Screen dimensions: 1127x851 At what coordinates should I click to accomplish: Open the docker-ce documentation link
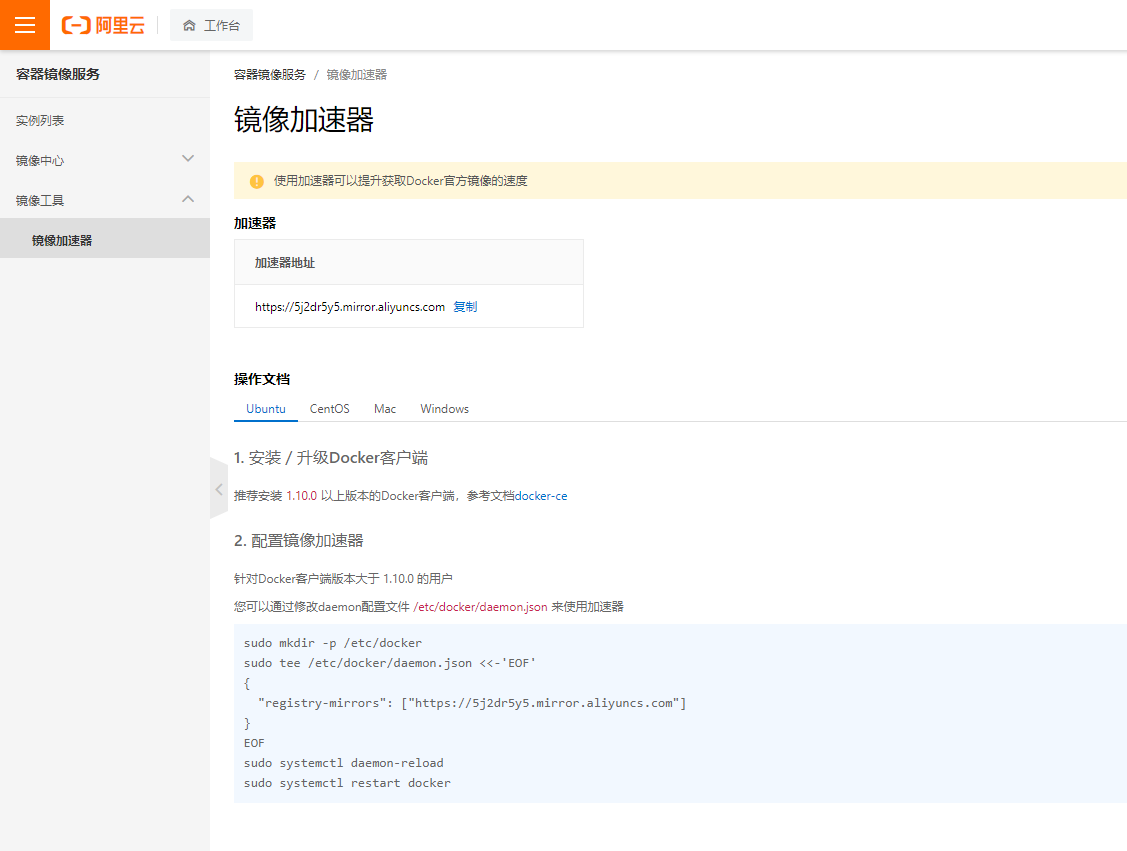pyautogui.click(x=541, y=496)
